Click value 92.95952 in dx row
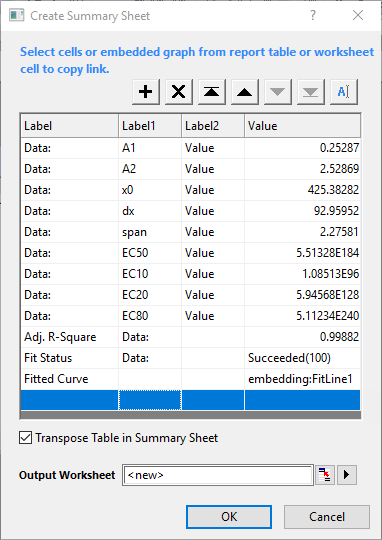The image size is (382, 540). pyautogui.click(x=302, y=211)
